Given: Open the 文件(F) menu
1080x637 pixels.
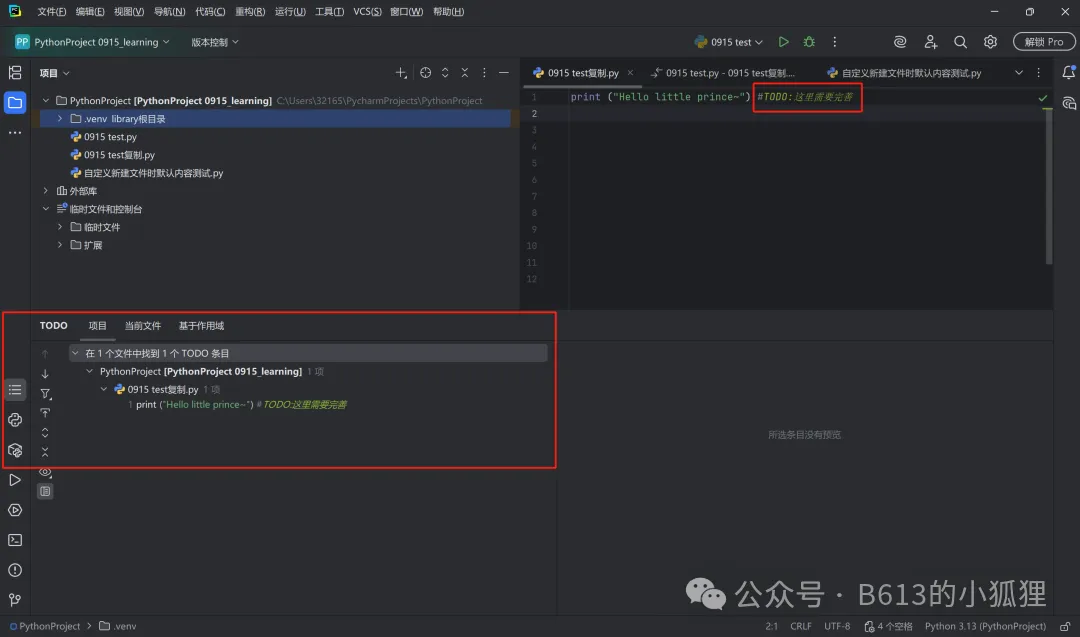Looking at the screenshot, I should coord(52,12).
